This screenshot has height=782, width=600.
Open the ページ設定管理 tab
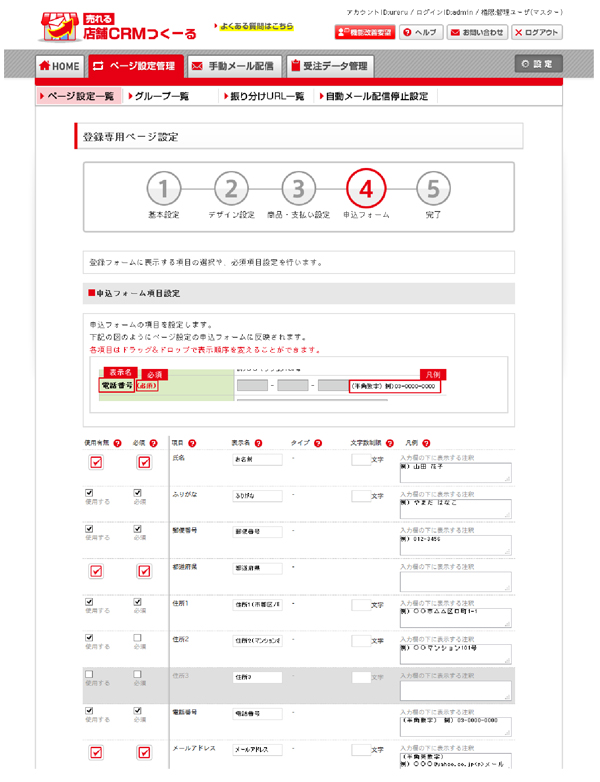coord(132,66)
